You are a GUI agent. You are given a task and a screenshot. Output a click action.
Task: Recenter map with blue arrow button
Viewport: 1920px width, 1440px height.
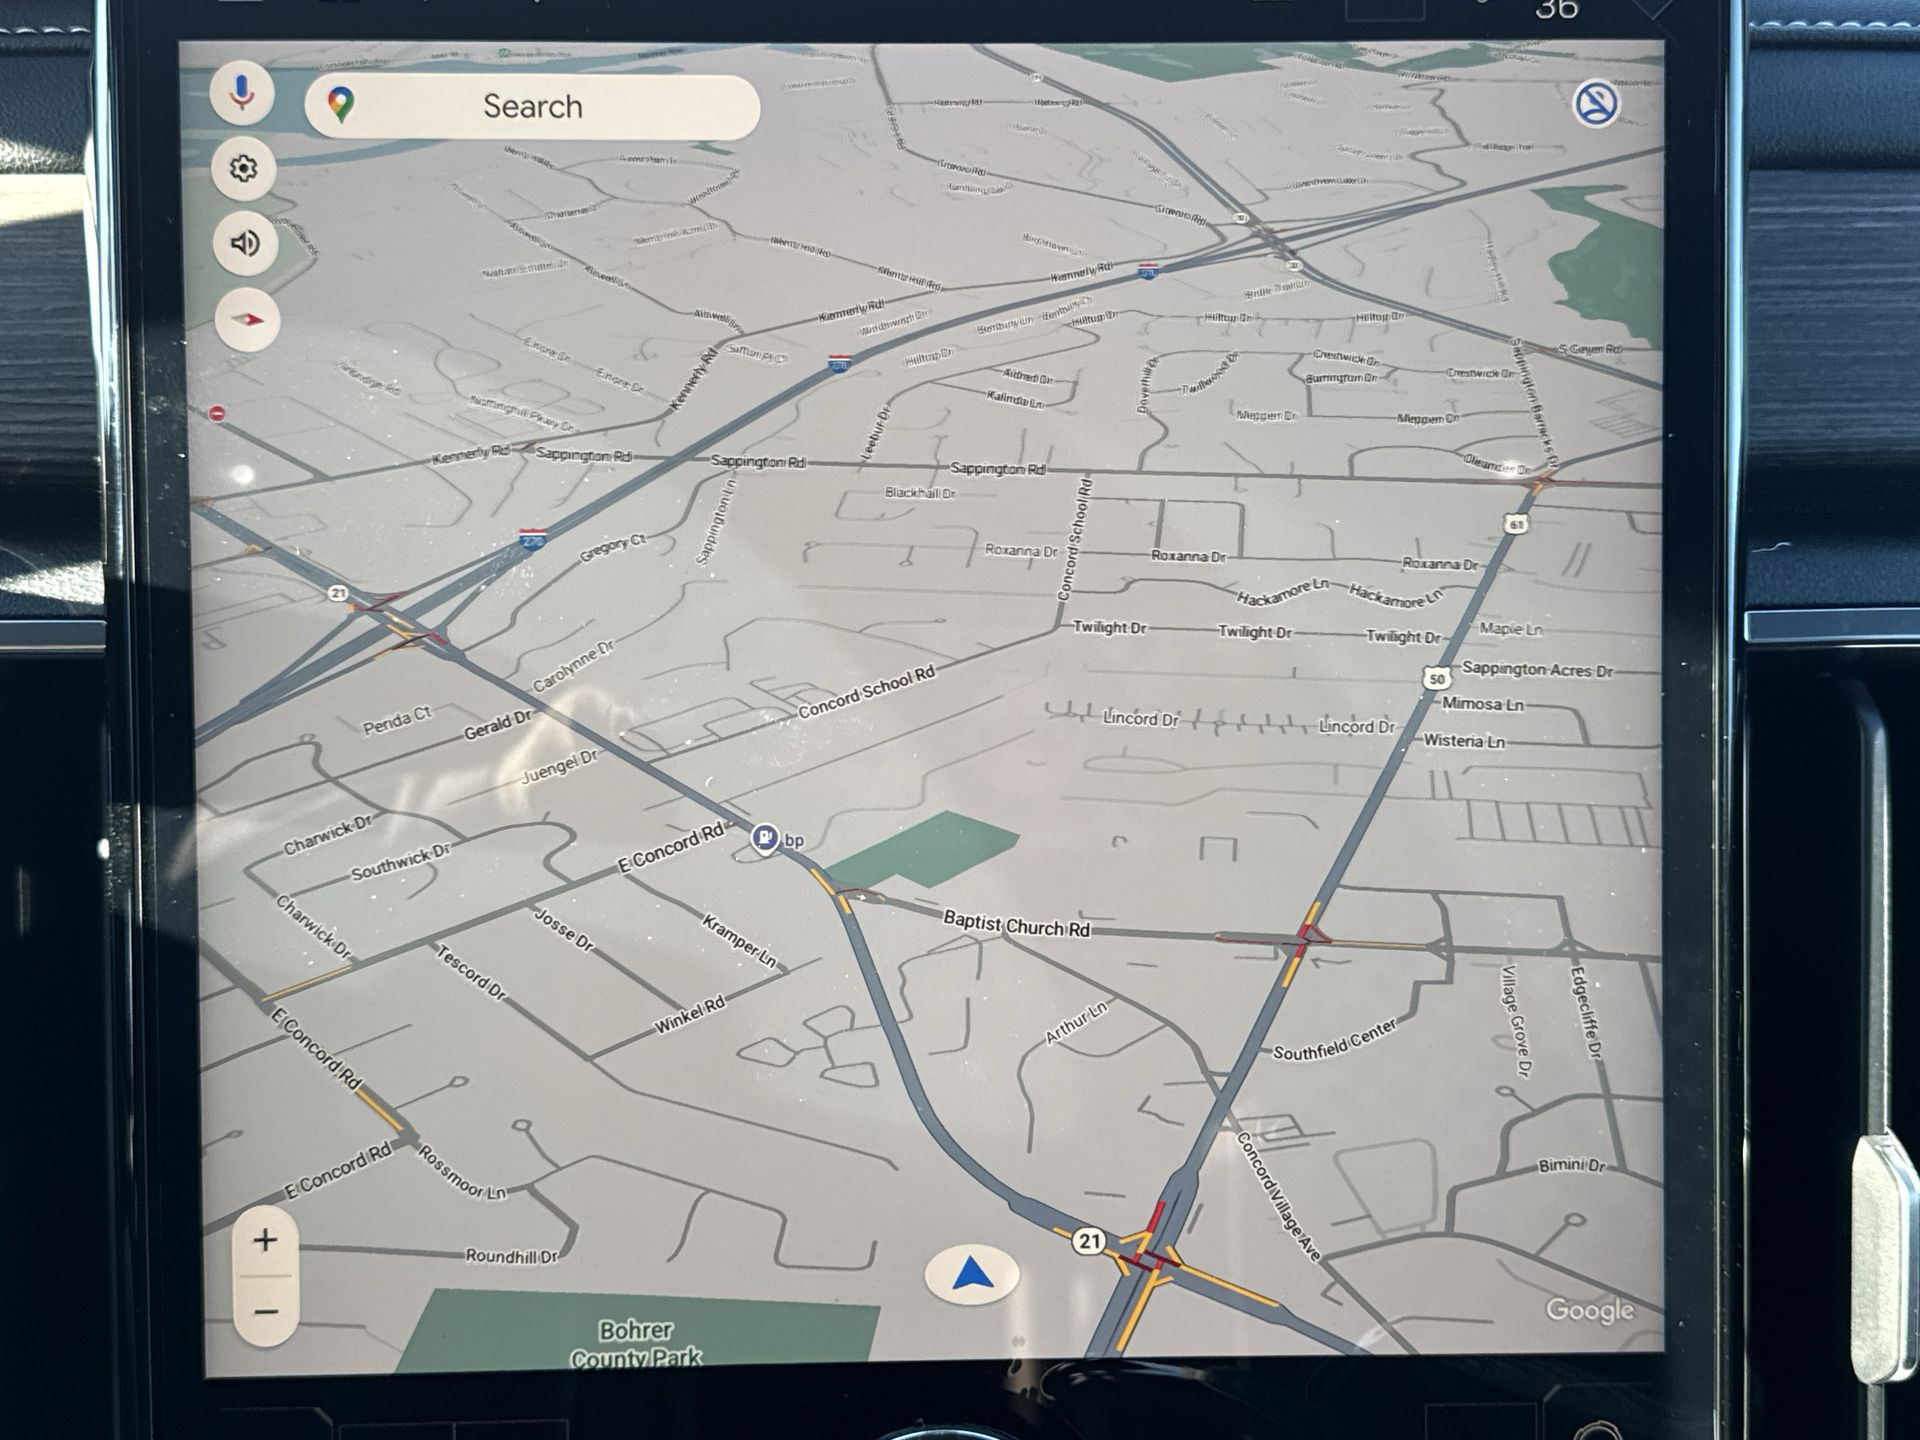972,1275
